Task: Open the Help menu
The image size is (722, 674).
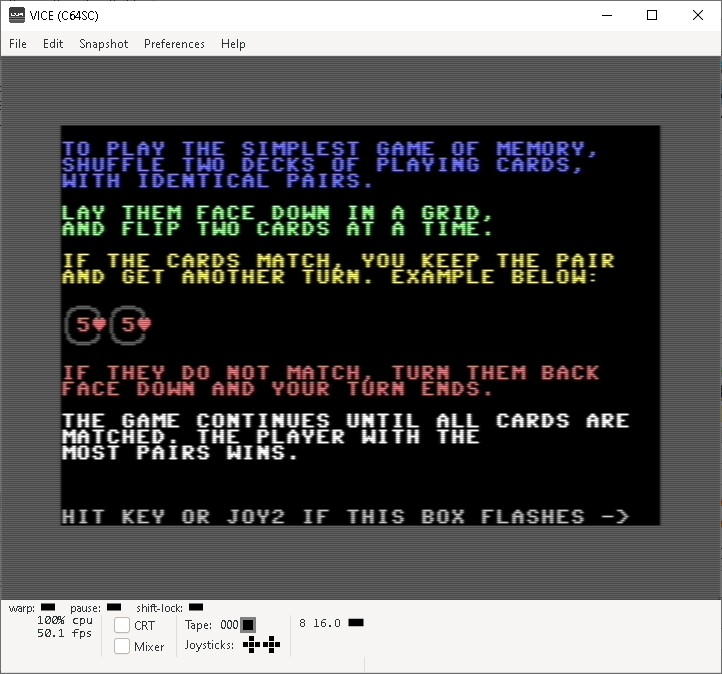Action: pos(233,44)
